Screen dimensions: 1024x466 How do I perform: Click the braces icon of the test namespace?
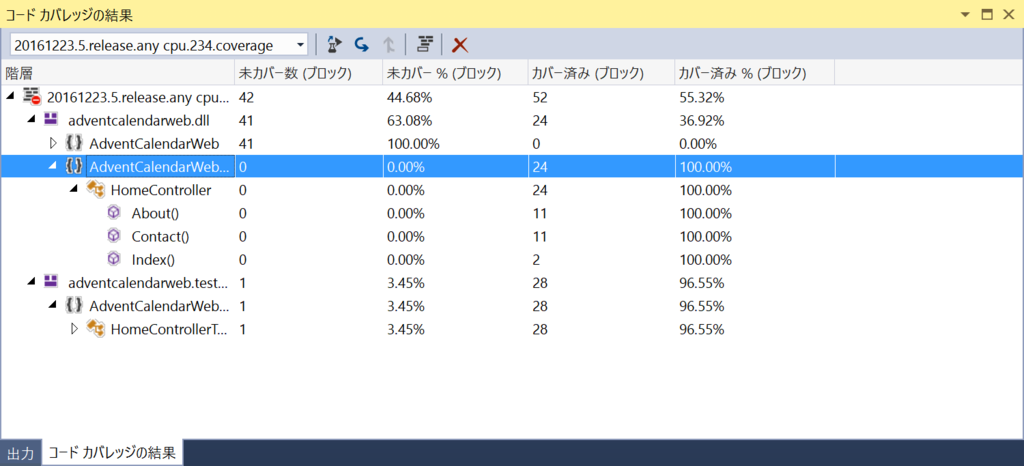pos(74,305)
